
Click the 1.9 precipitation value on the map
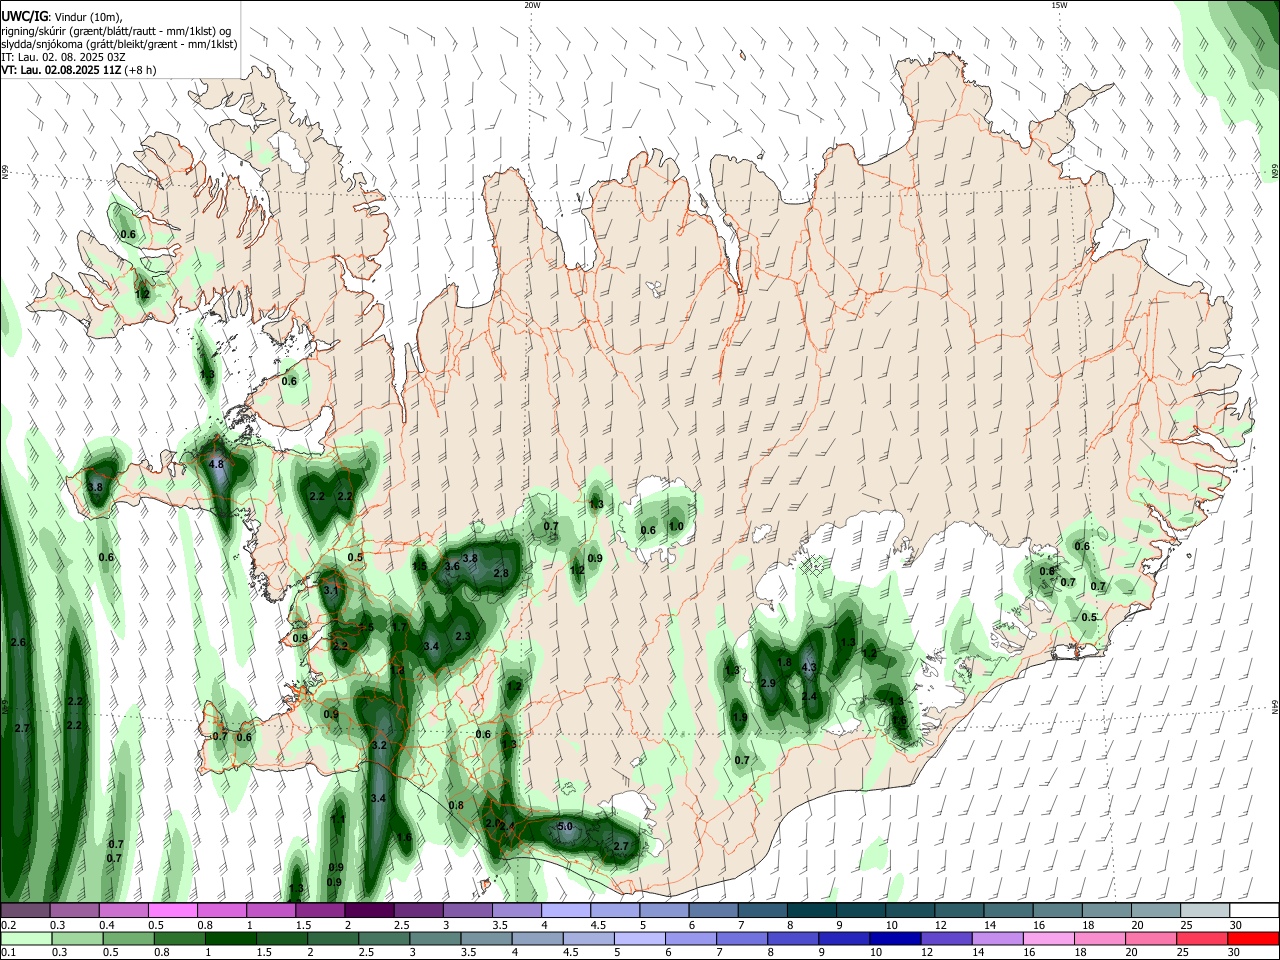tap(739, 717)
